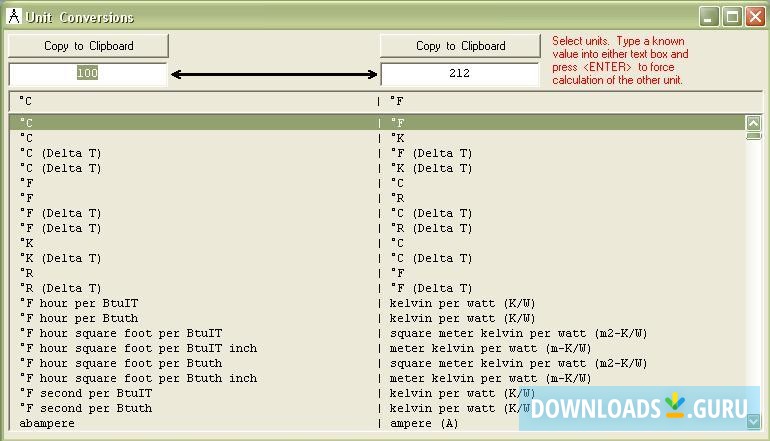Select the abampere to ampere row

pyautogui.click(x=377, y=423)
